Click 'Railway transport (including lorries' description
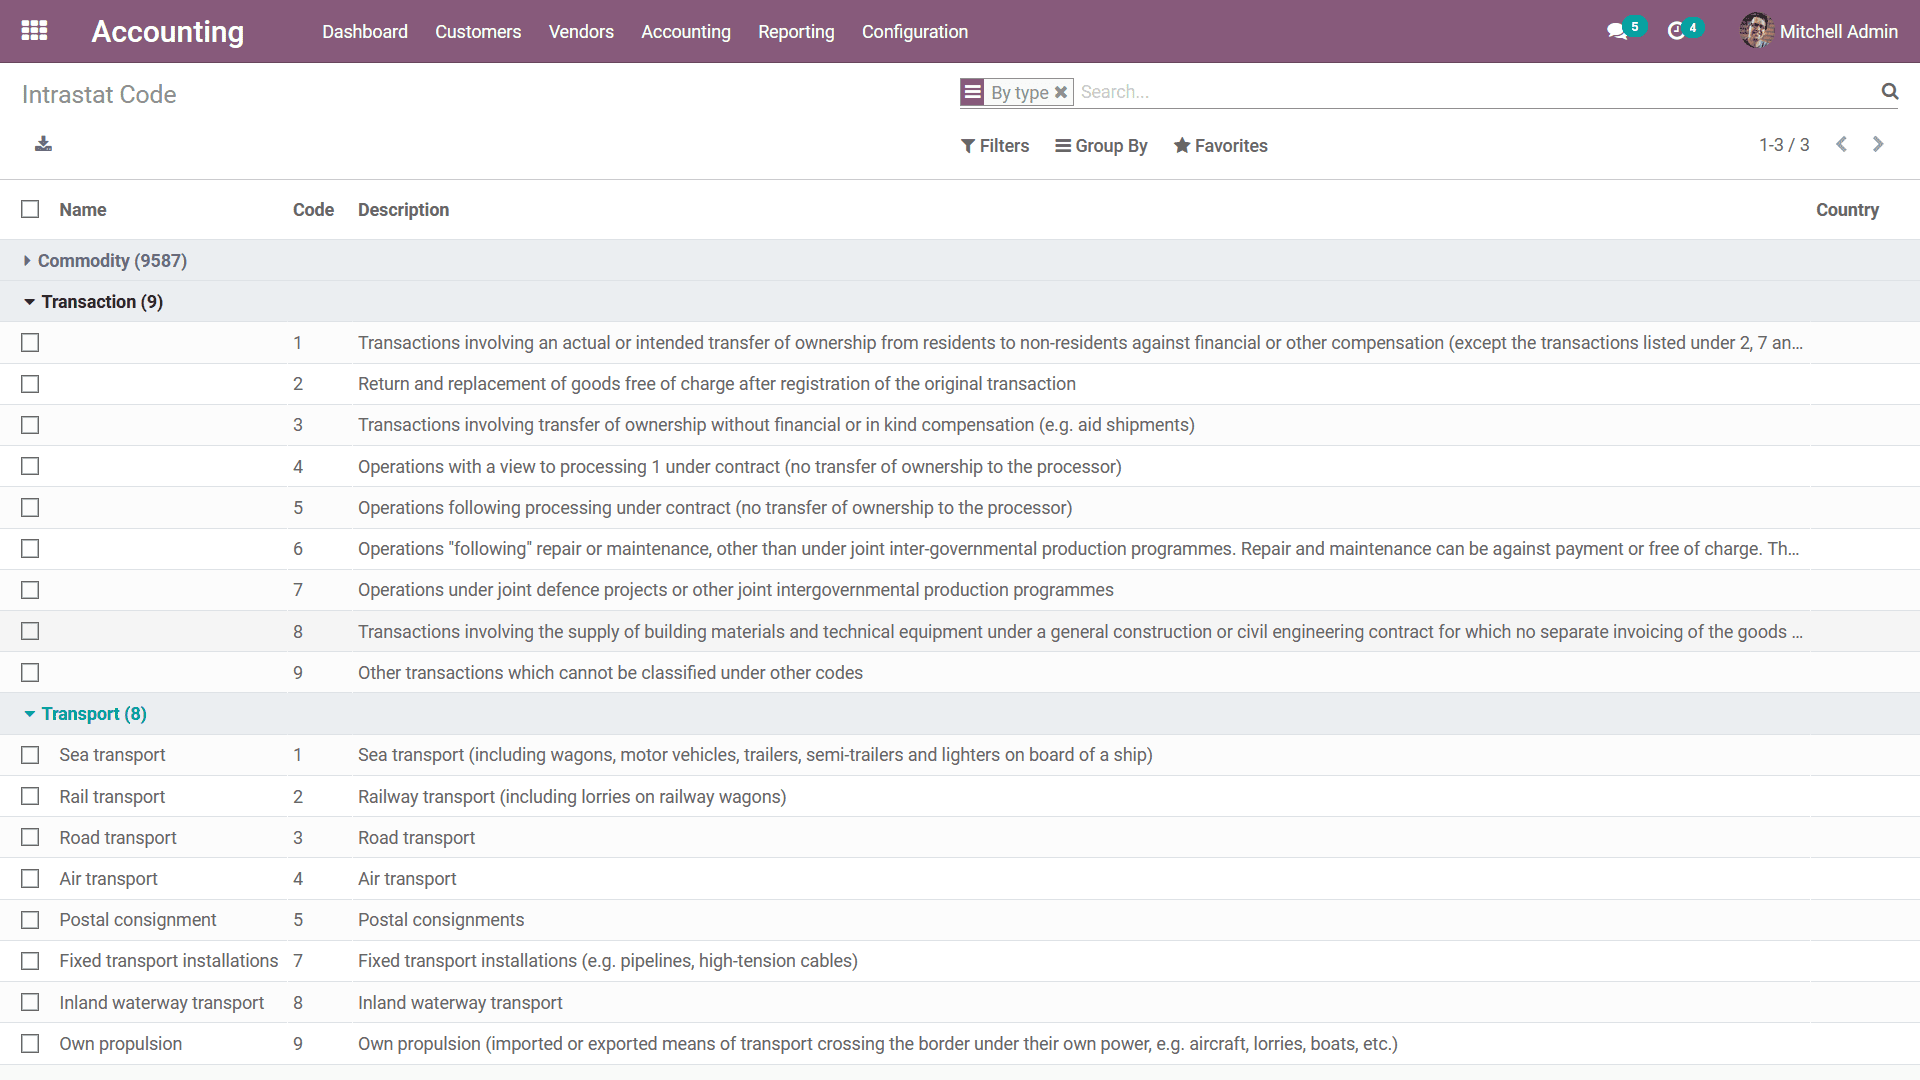Image resolution: width=1920 pixels, height=1080 pixels. click(x=572, y=797)
